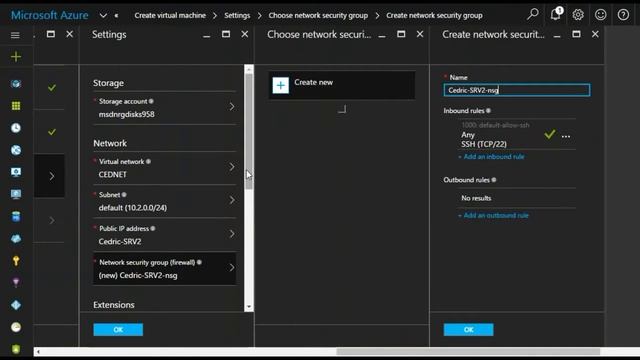Click scroll-left arrow on bottom scrollbar

(x=38, y=351)
